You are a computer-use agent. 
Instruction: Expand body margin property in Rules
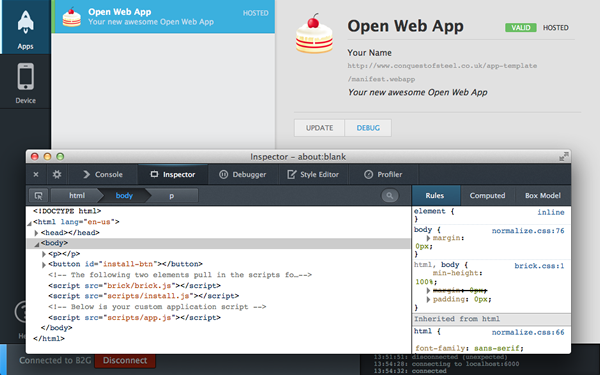point(429,238)
